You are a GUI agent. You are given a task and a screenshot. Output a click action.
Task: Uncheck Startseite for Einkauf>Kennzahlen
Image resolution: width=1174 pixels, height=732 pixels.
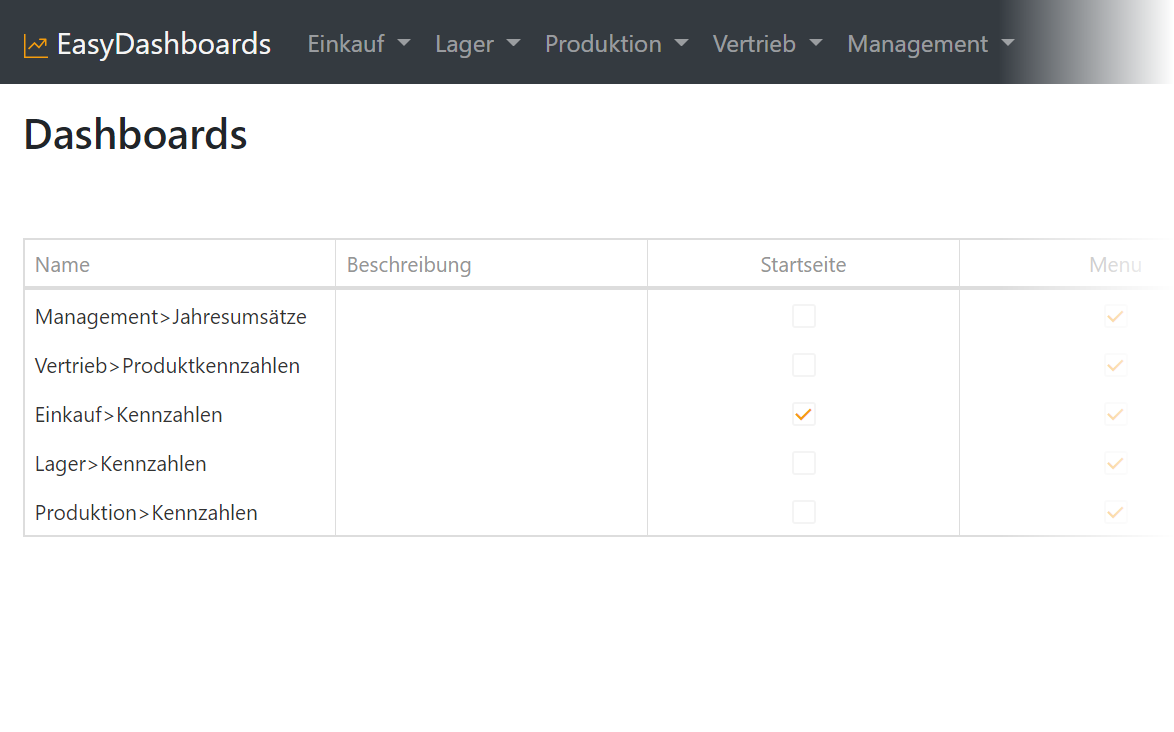[x=804, y=414]
